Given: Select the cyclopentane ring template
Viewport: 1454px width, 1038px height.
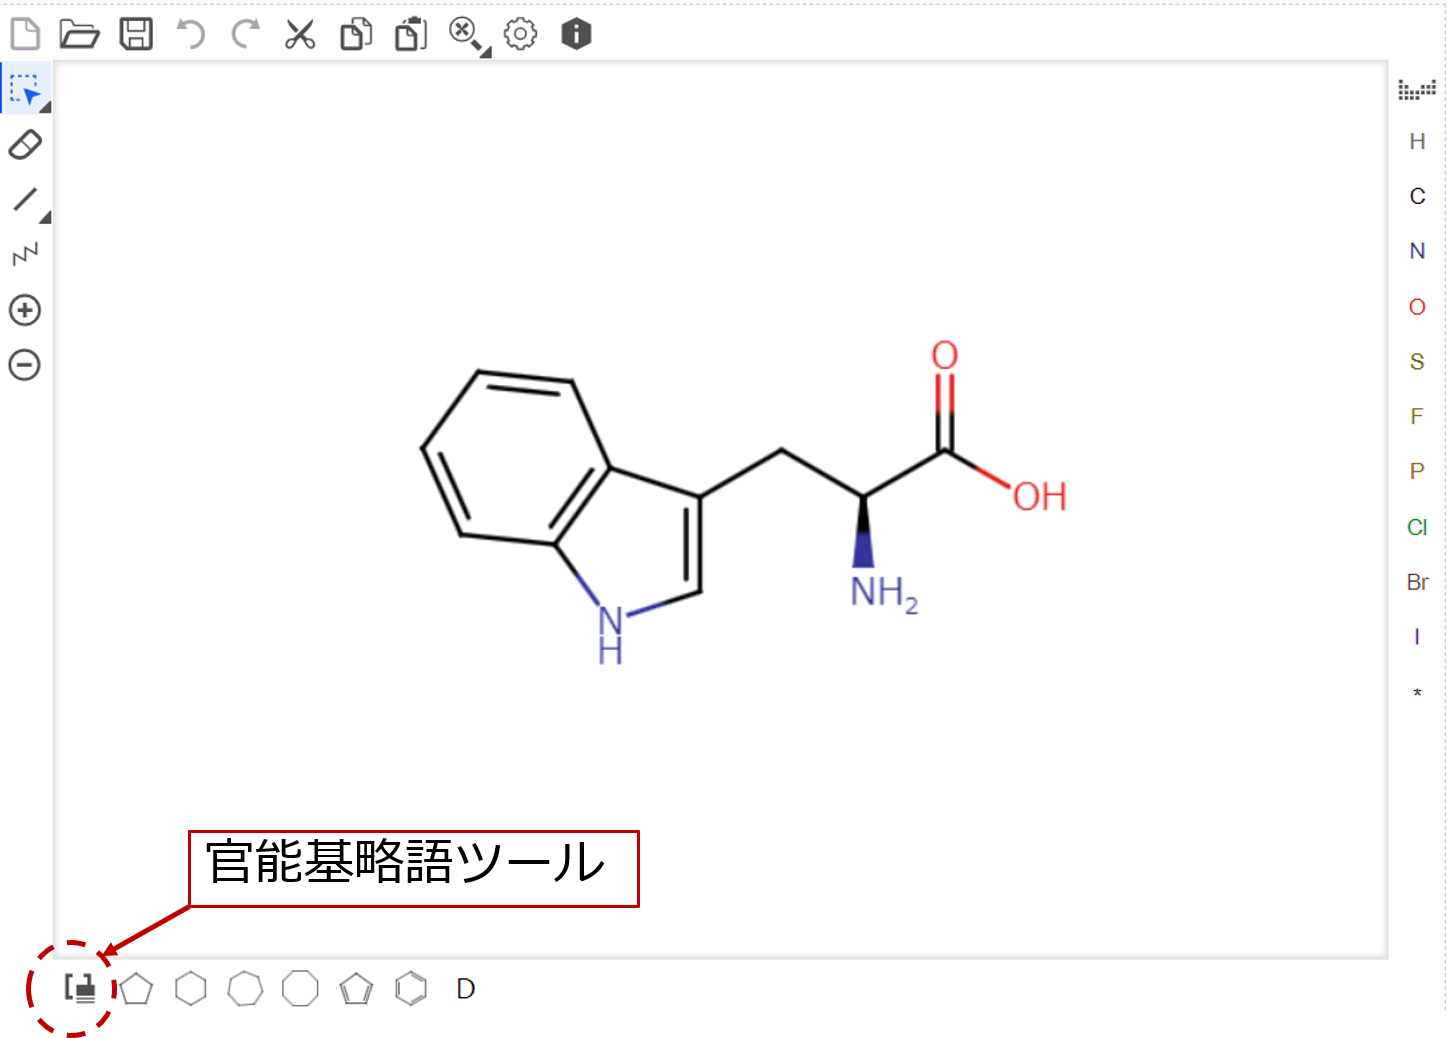Looking at the screenshot, I should (136, 989).
